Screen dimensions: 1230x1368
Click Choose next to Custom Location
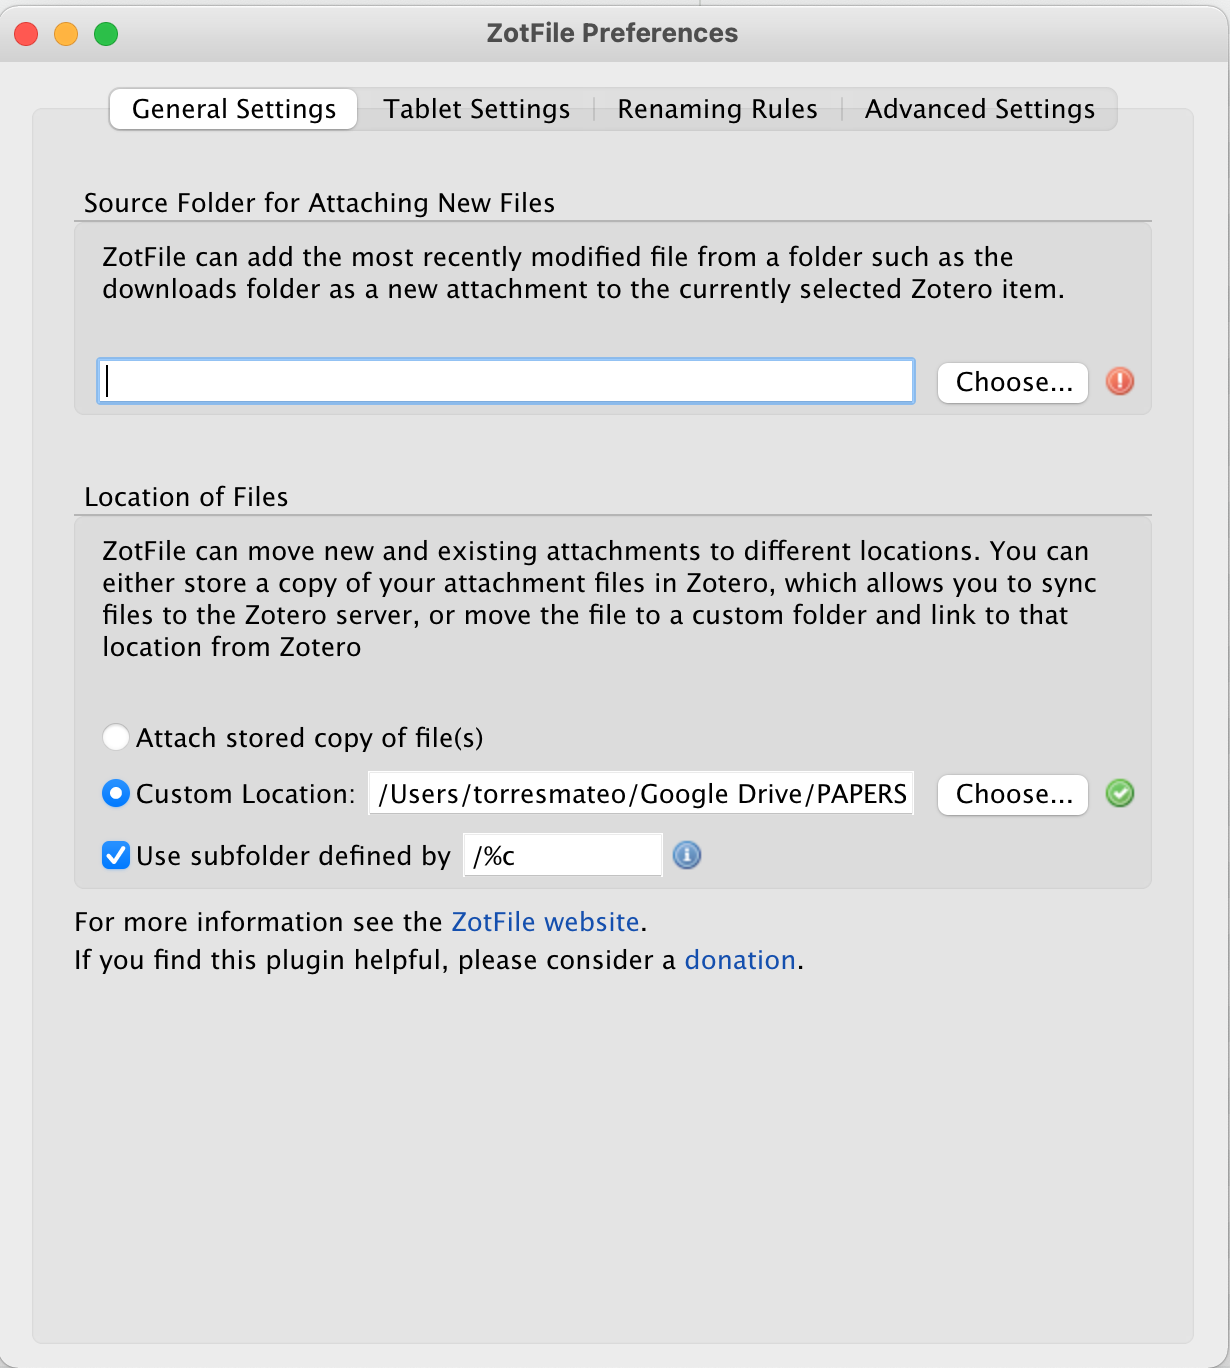point(1012,795)
